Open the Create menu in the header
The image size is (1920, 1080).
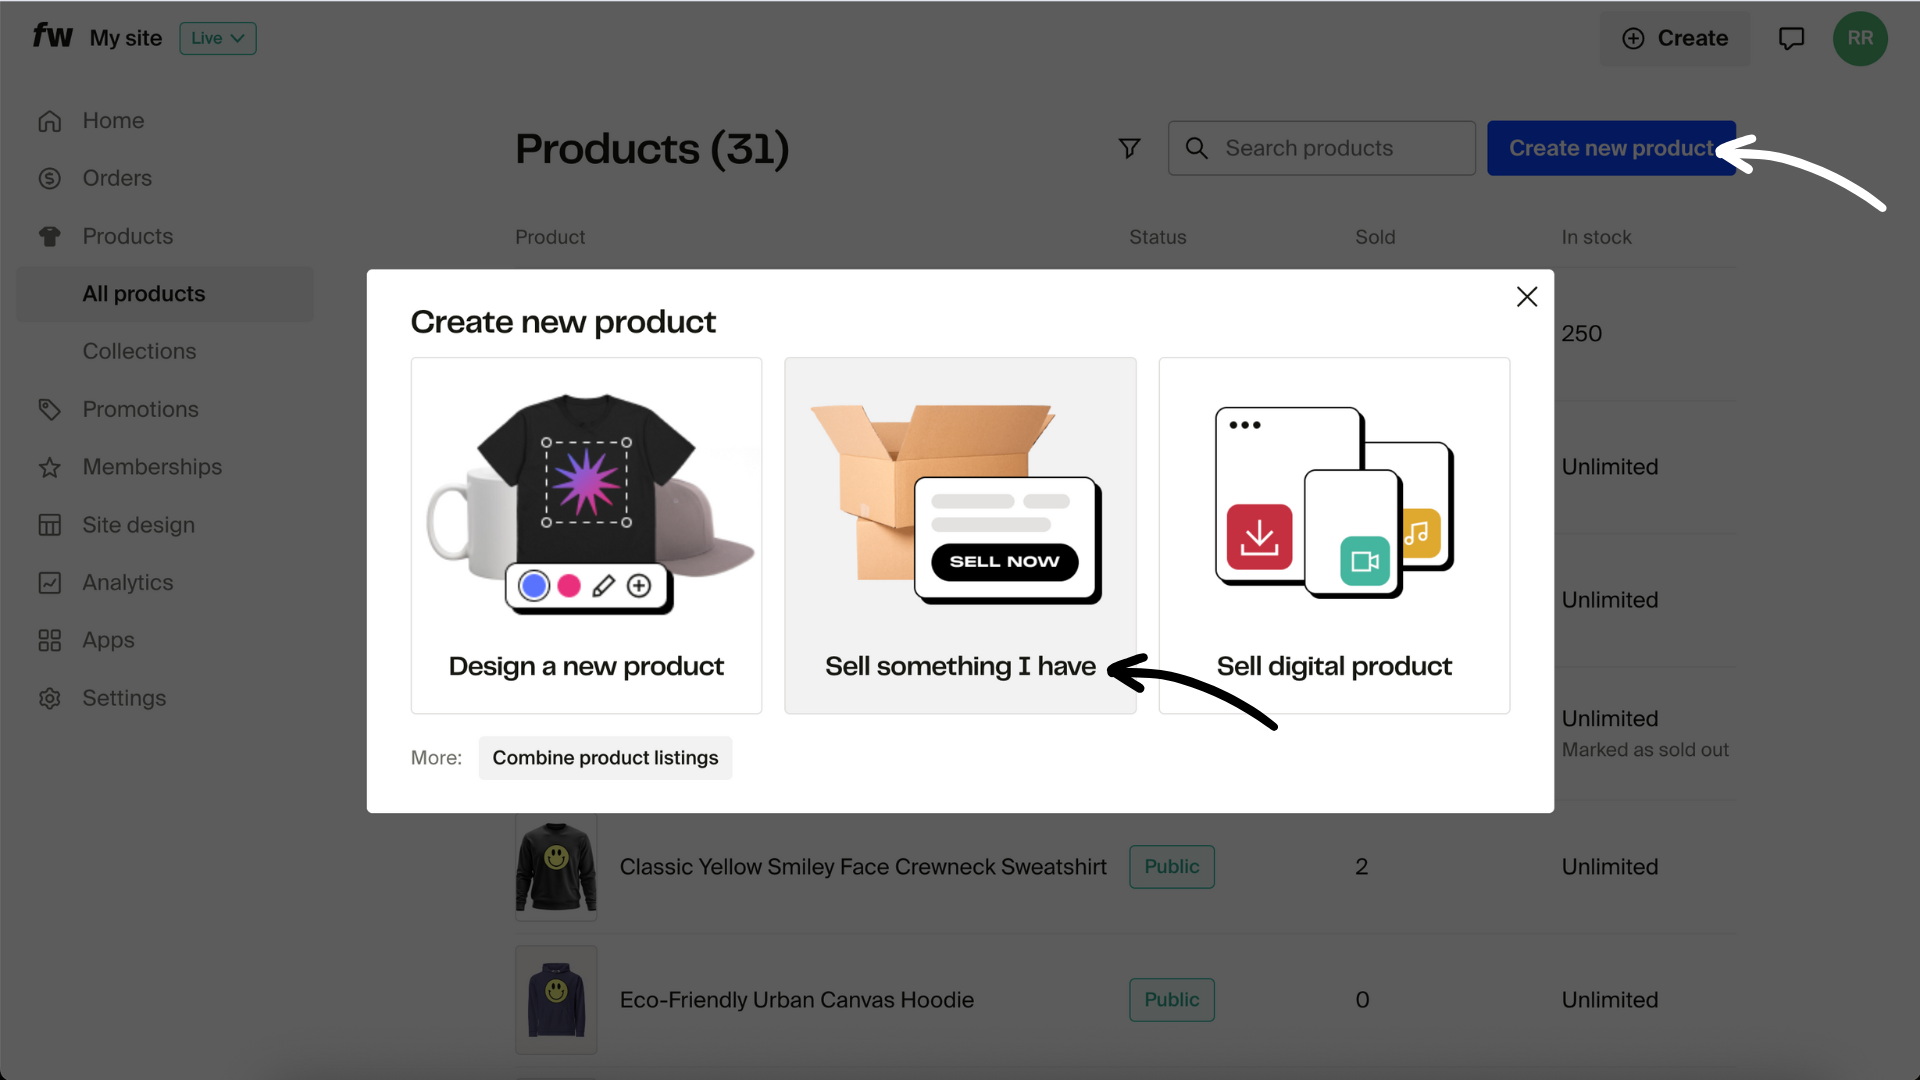(1676, 38)
